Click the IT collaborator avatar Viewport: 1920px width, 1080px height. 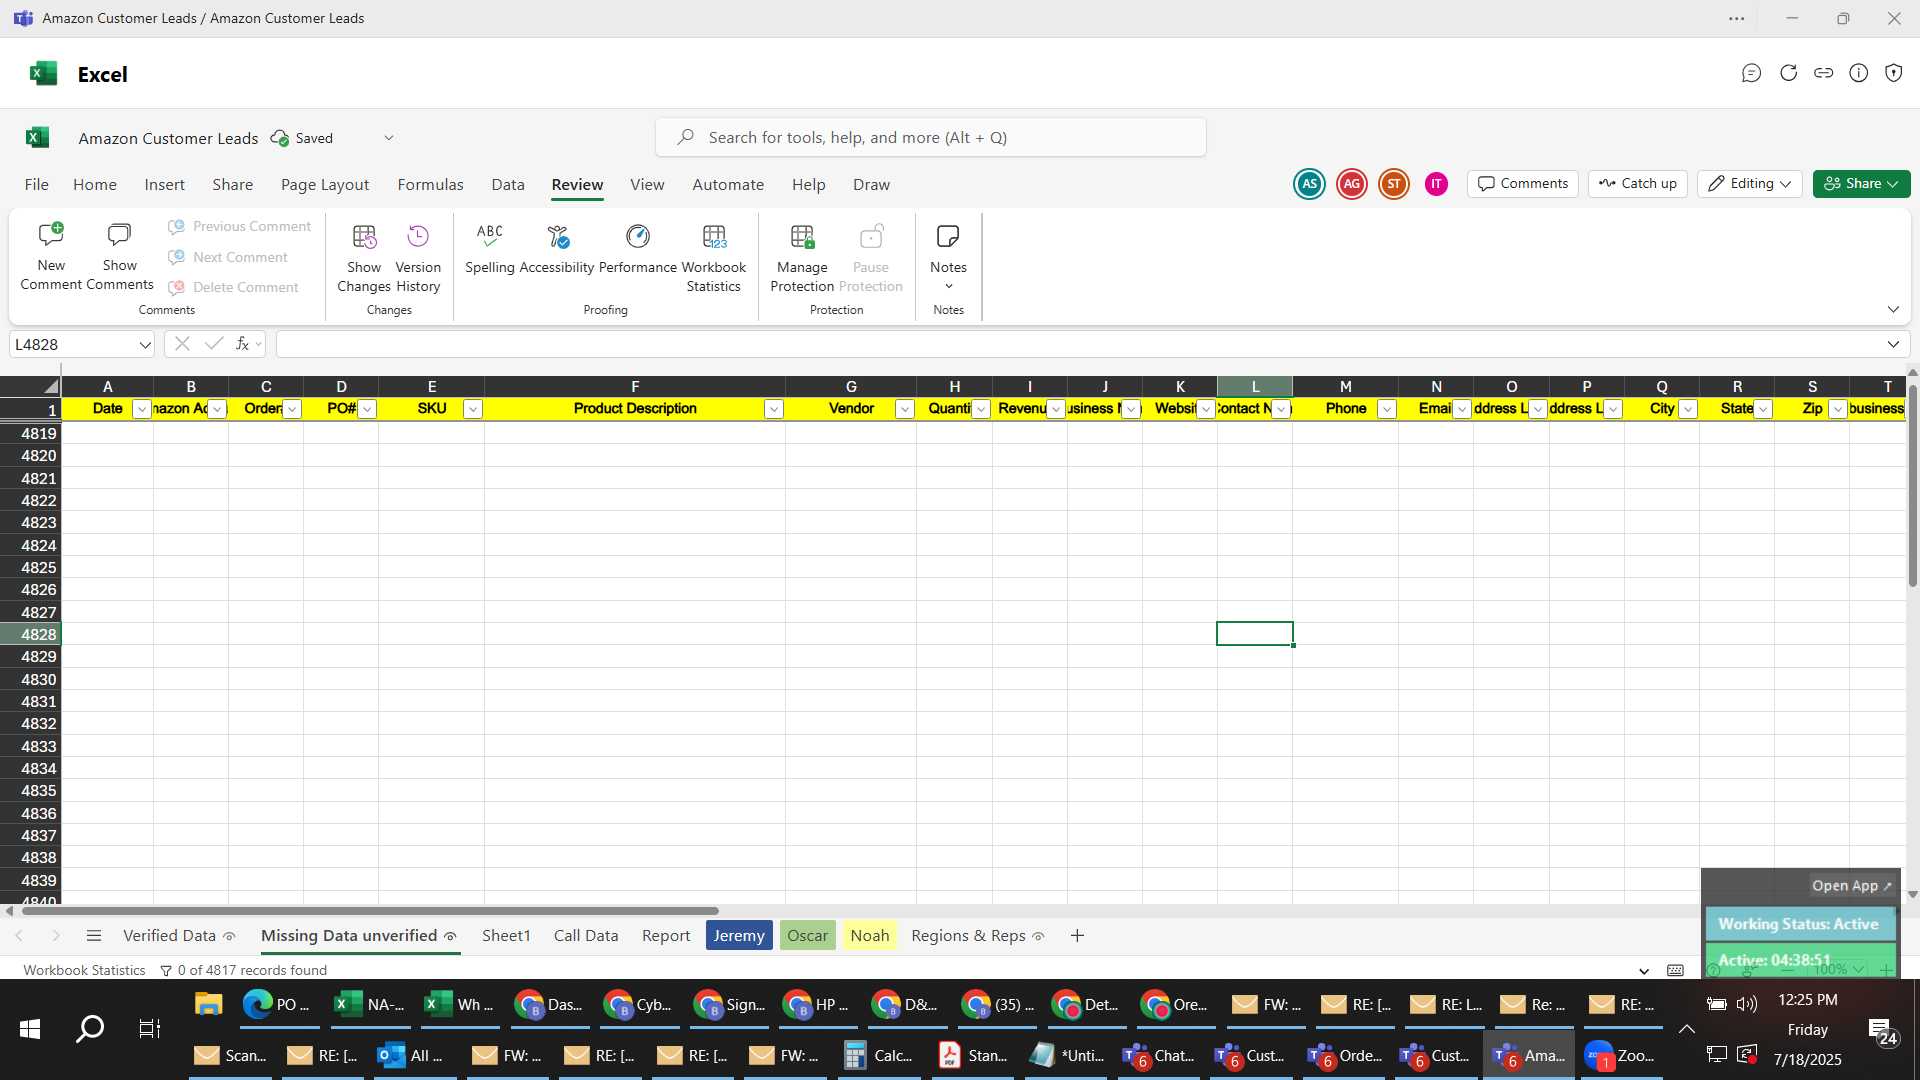pyautogui.click(x=1436, y=184)
